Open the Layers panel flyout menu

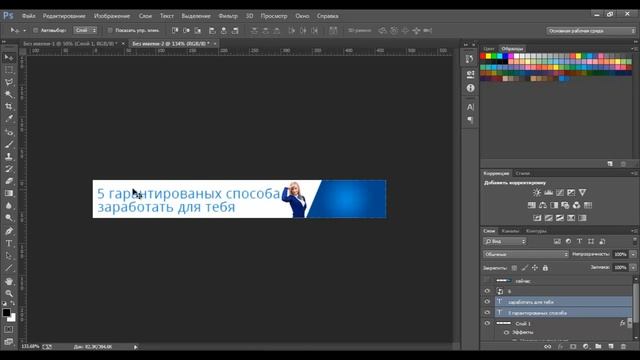(634, 231)
